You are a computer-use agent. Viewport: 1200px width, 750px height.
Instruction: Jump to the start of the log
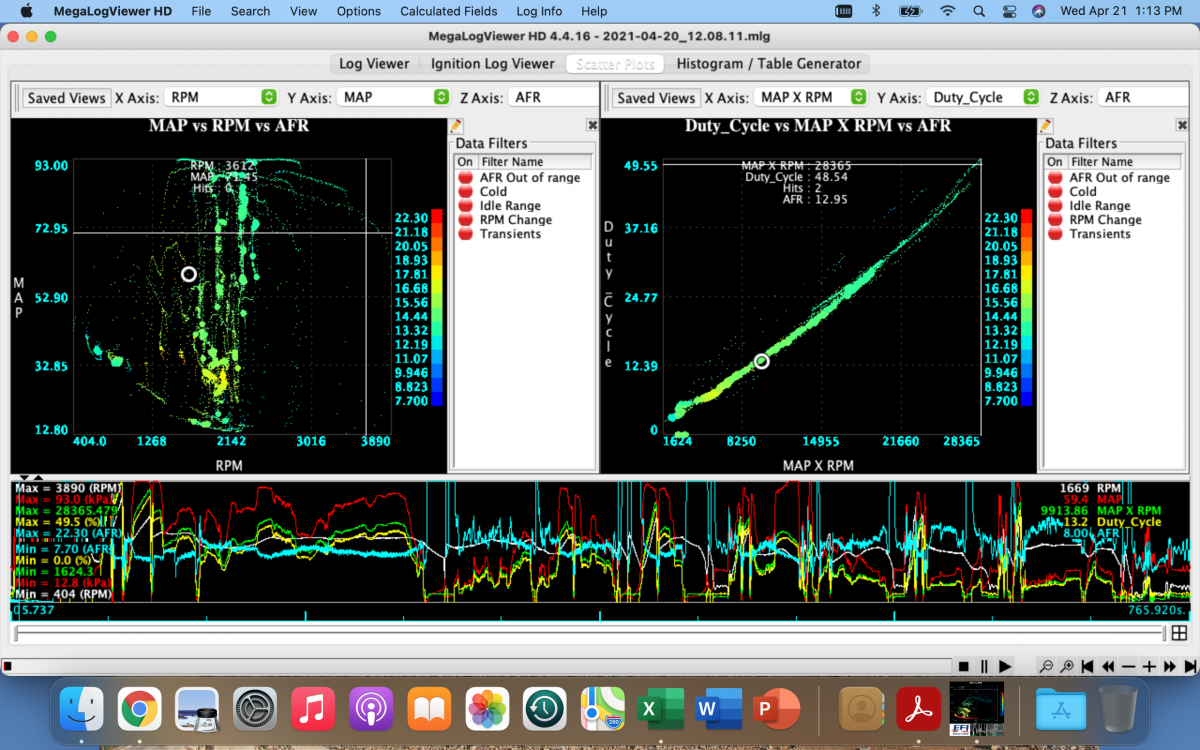(1088, 666)
